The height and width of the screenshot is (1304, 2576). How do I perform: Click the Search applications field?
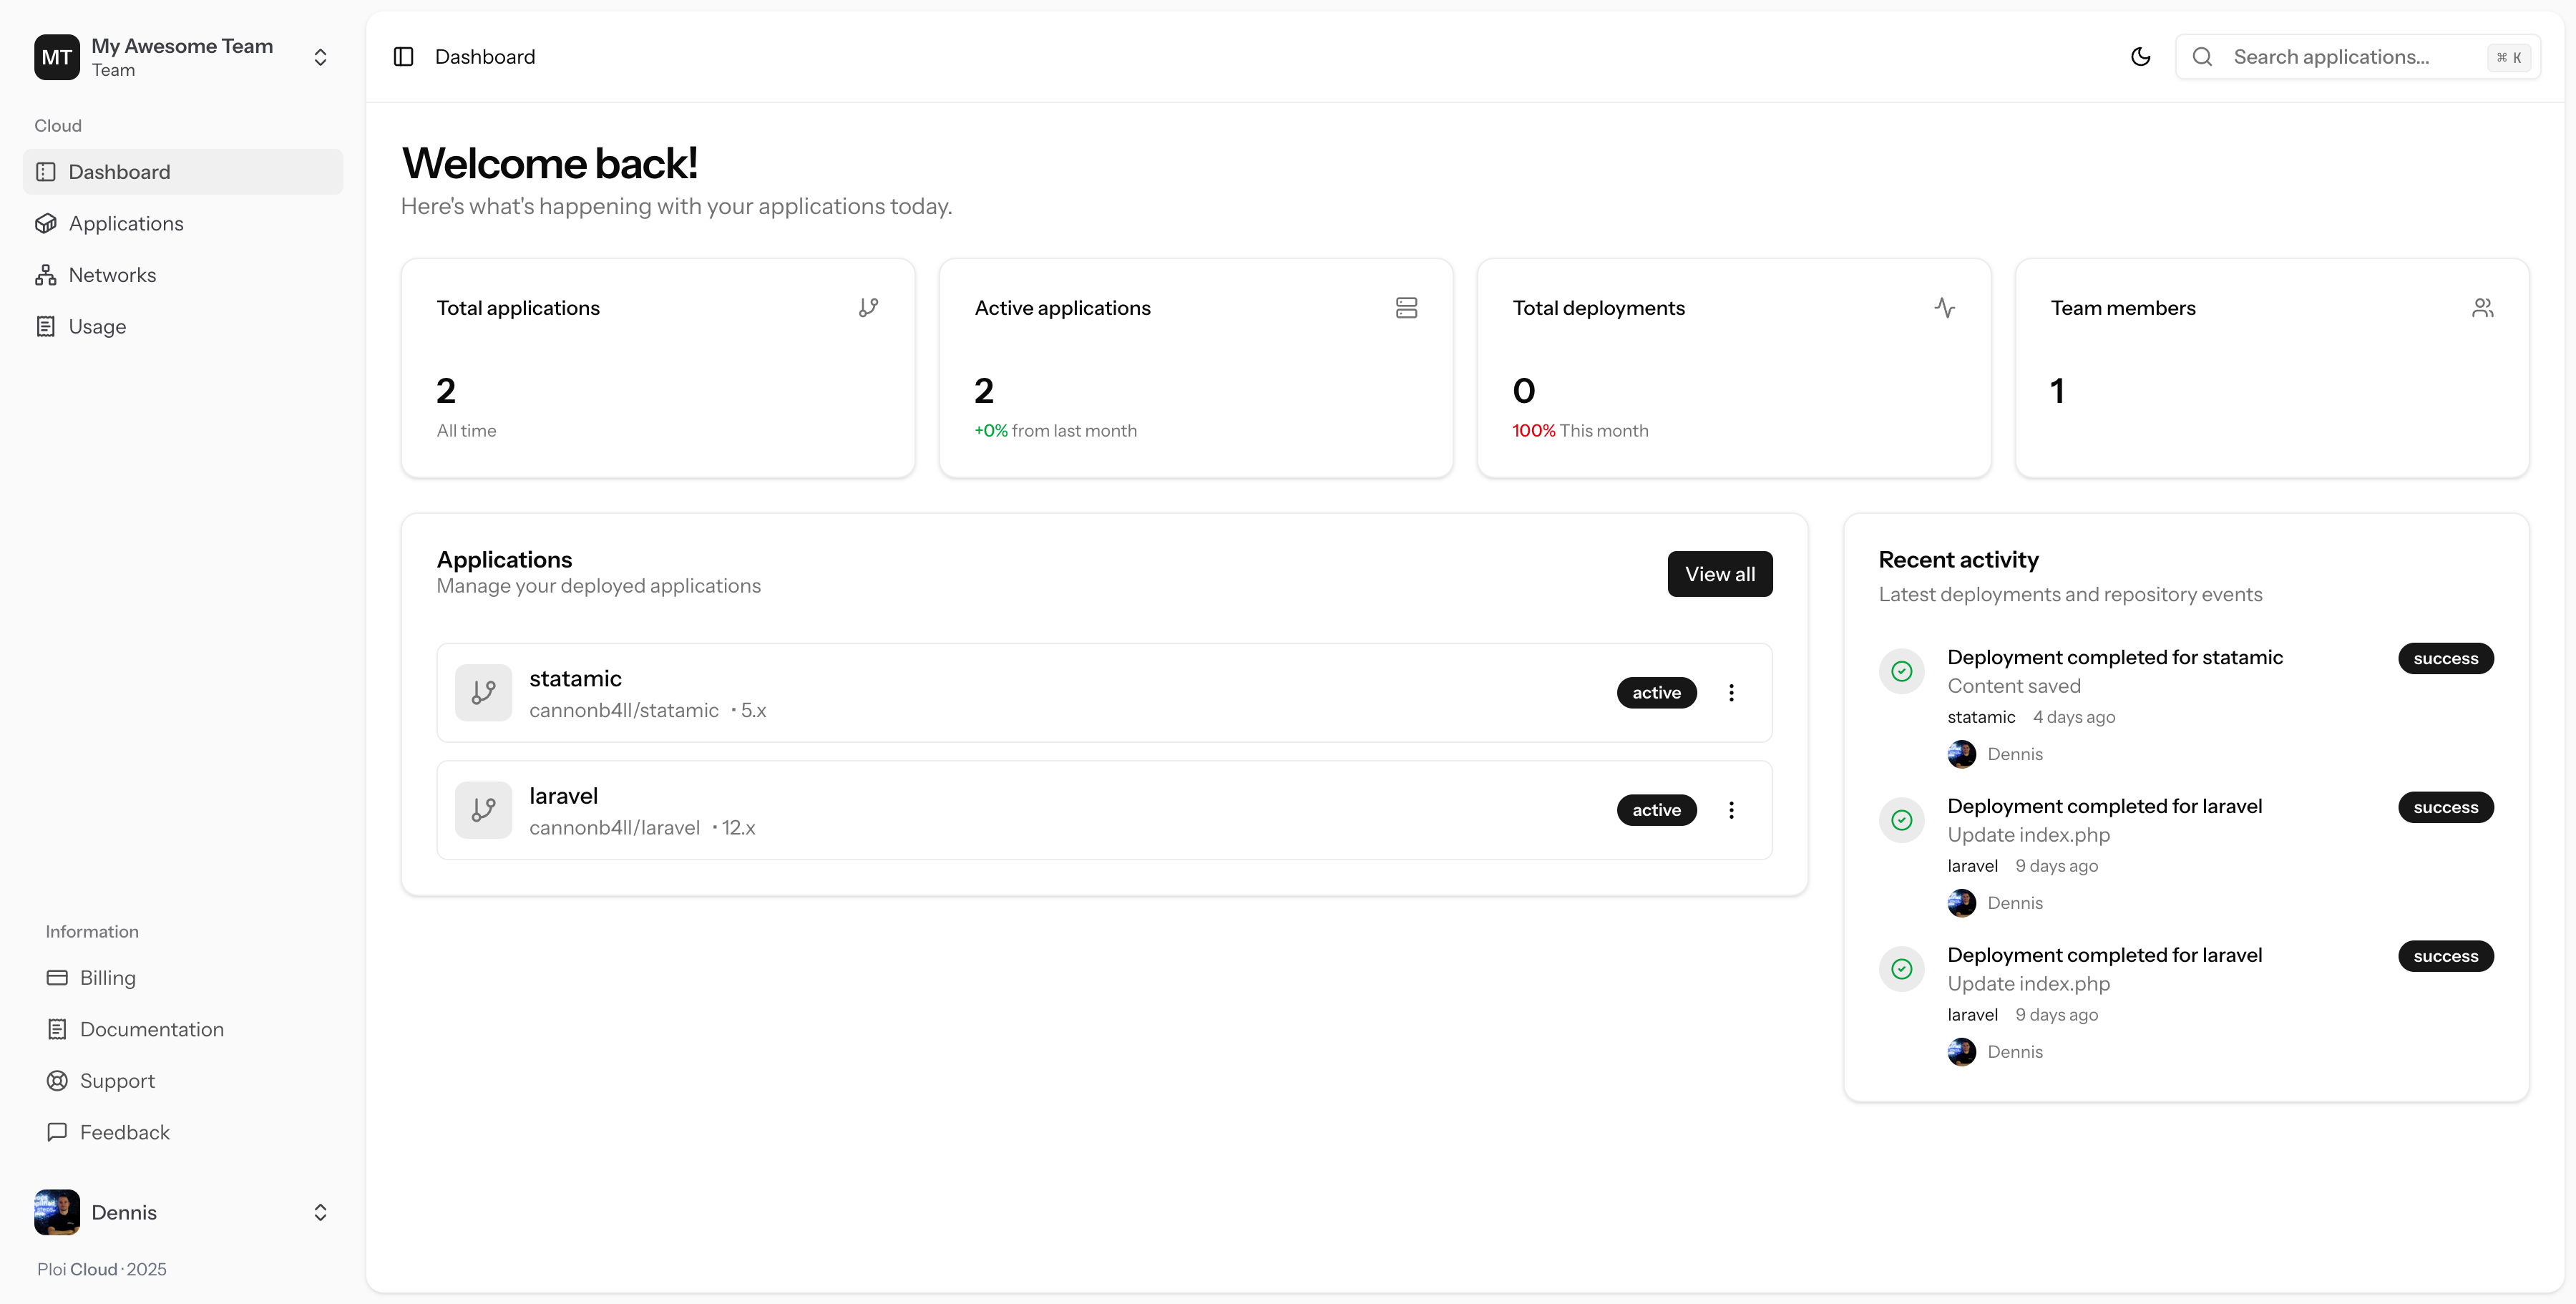pos(2340,57)
